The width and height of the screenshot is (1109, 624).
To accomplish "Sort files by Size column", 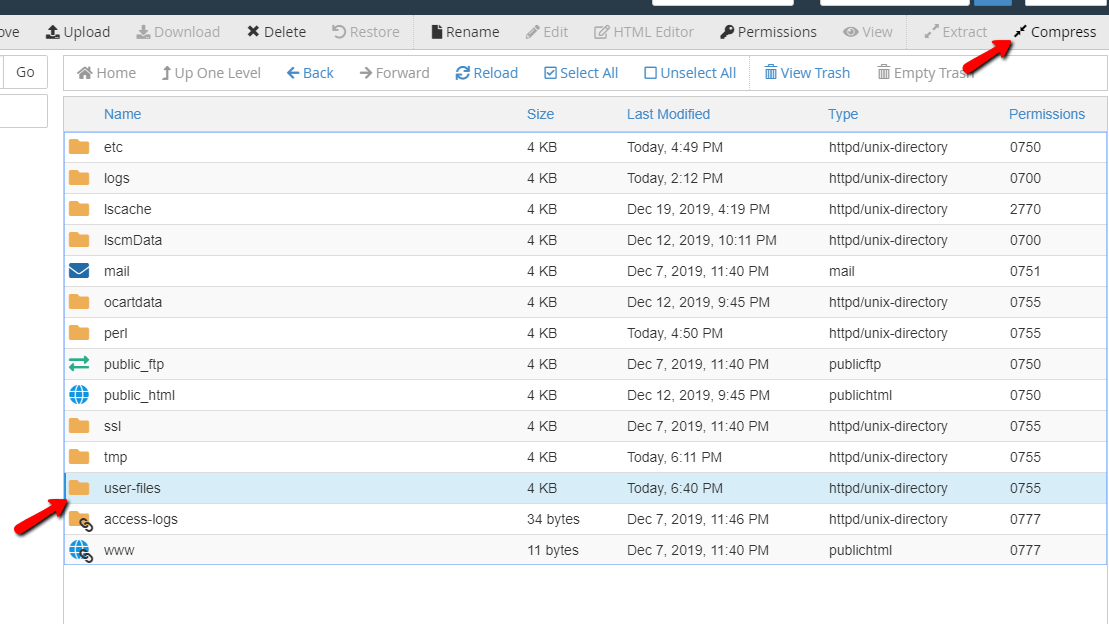I will (540, 114).
